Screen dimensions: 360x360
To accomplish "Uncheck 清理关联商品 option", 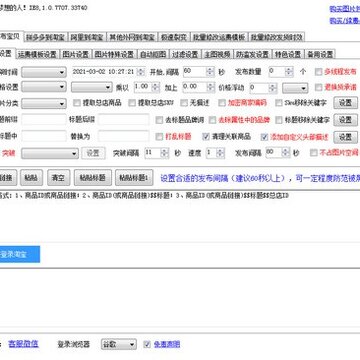I will click(206, 136).
